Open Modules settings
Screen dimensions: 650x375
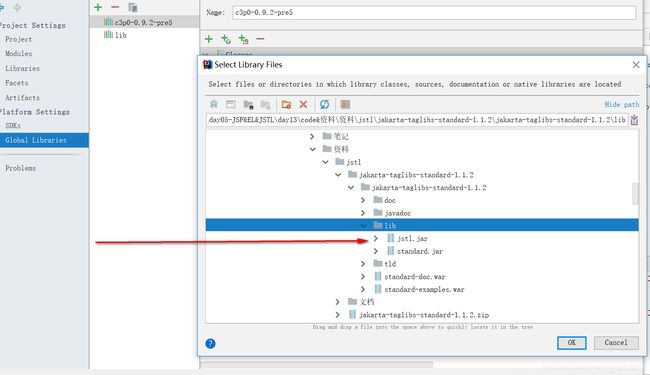(19, 53)
